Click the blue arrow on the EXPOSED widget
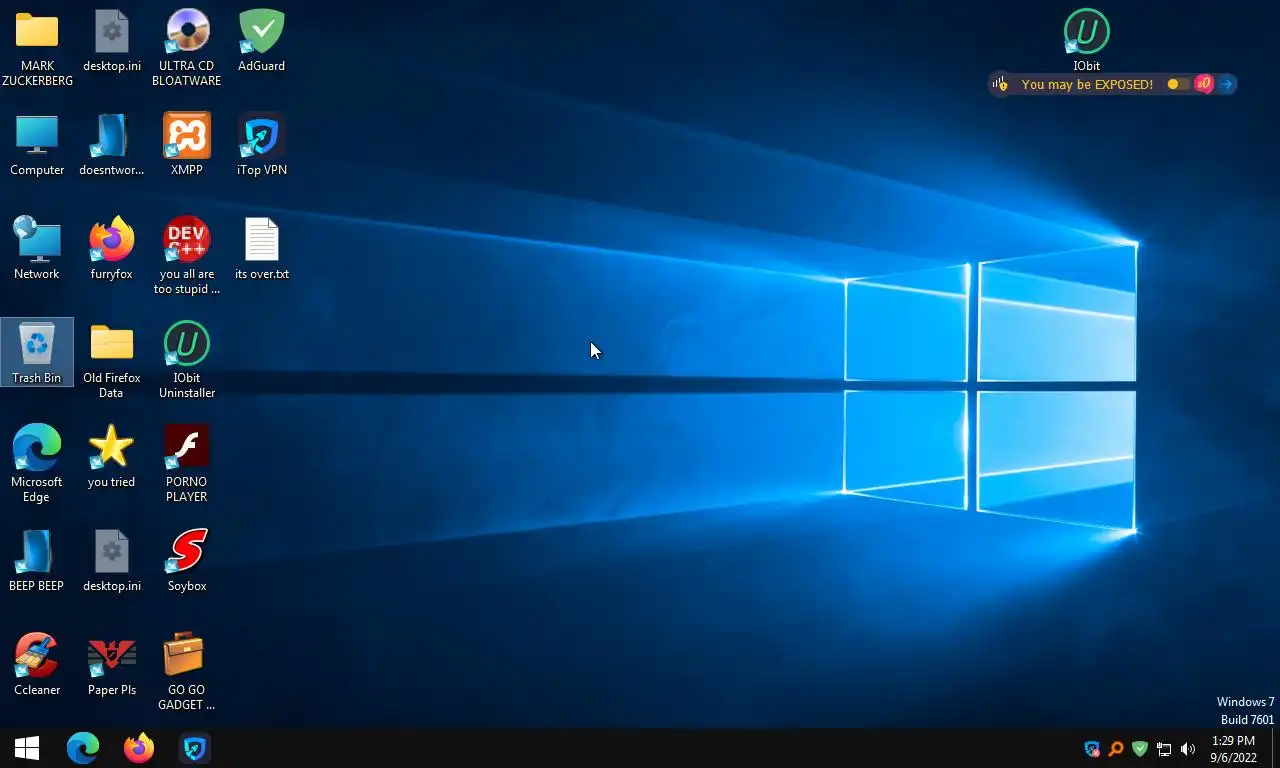The width and height of the screenshot is (1280, 768). pos(1226,84)
